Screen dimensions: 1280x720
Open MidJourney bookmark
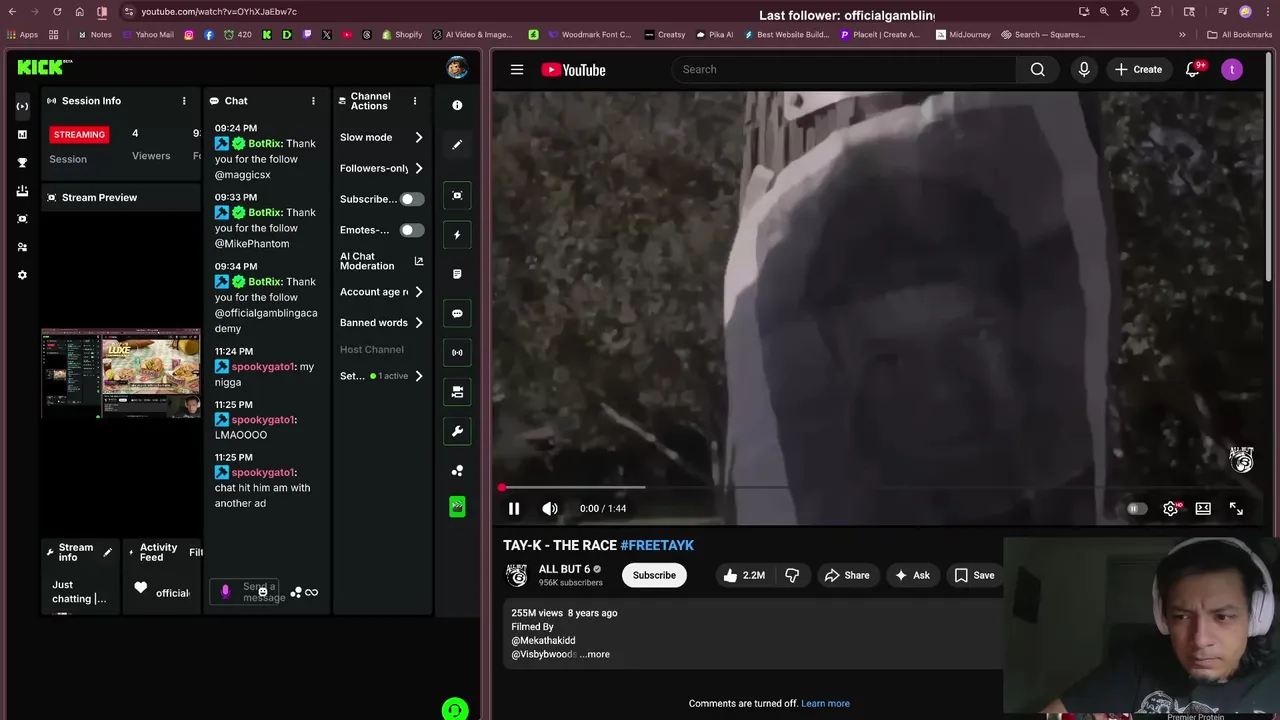(x=963, y=34)
